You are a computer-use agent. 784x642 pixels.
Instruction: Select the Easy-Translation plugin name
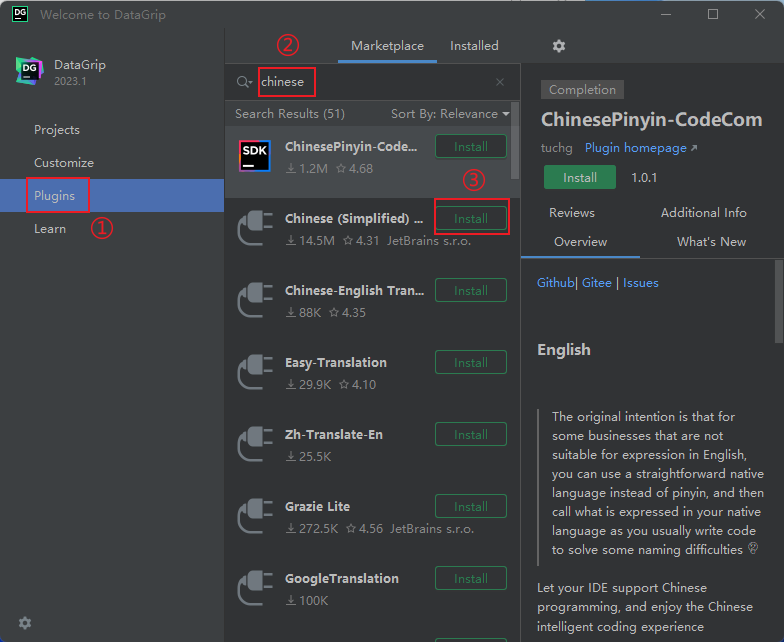(336, 363)
